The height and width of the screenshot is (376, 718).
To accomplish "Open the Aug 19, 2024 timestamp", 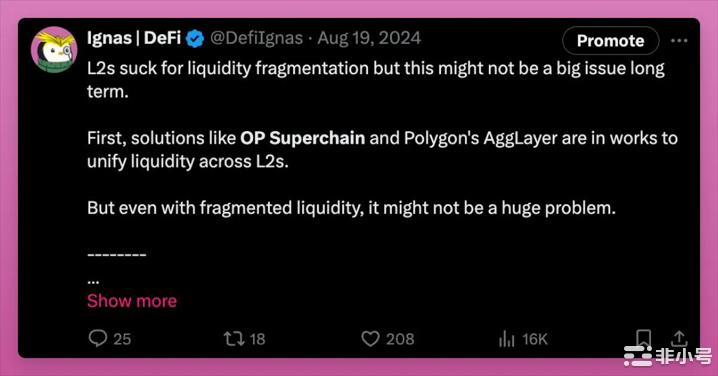I will click(x=369, y=38).
